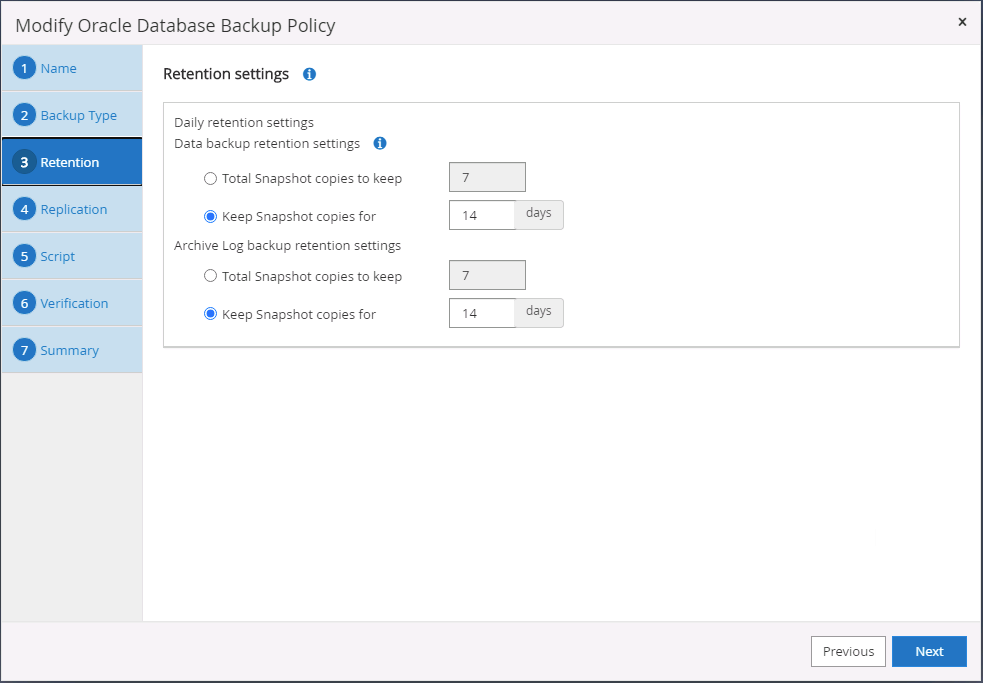The height and width of the screenshot is (683, 983).
Task: Go to the Verification step
Action: pos(74,303)
